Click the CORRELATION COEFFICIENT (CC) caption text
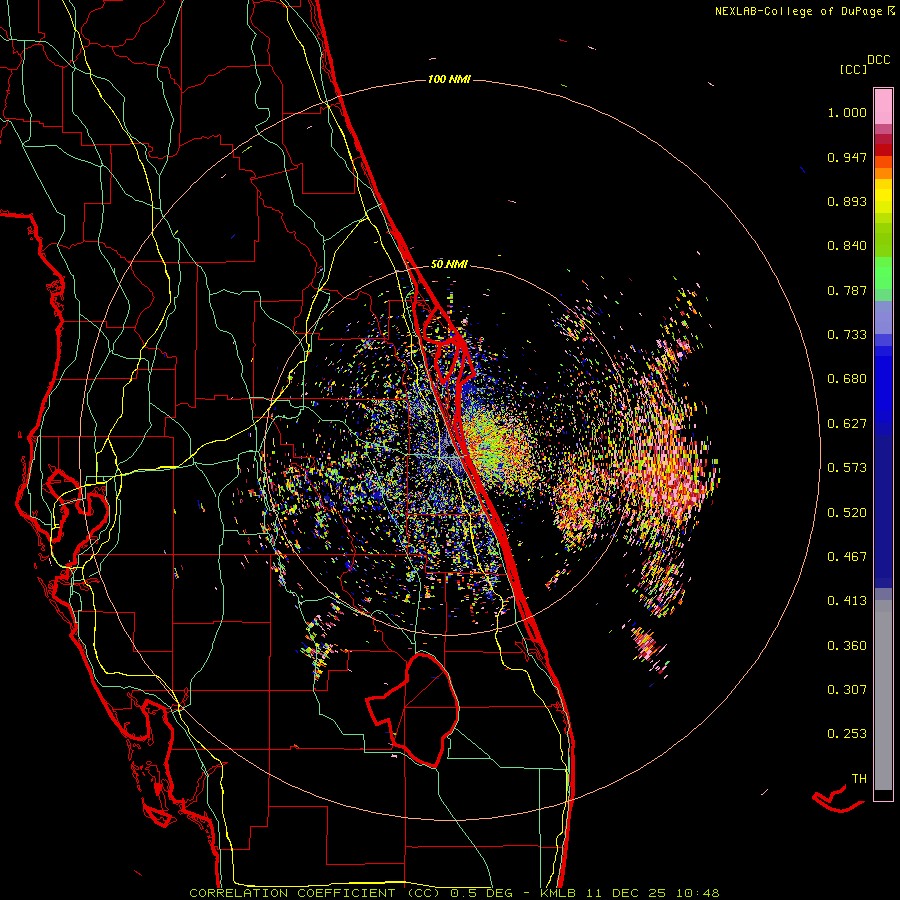This screenshot has width=900, height=900. 315,893
